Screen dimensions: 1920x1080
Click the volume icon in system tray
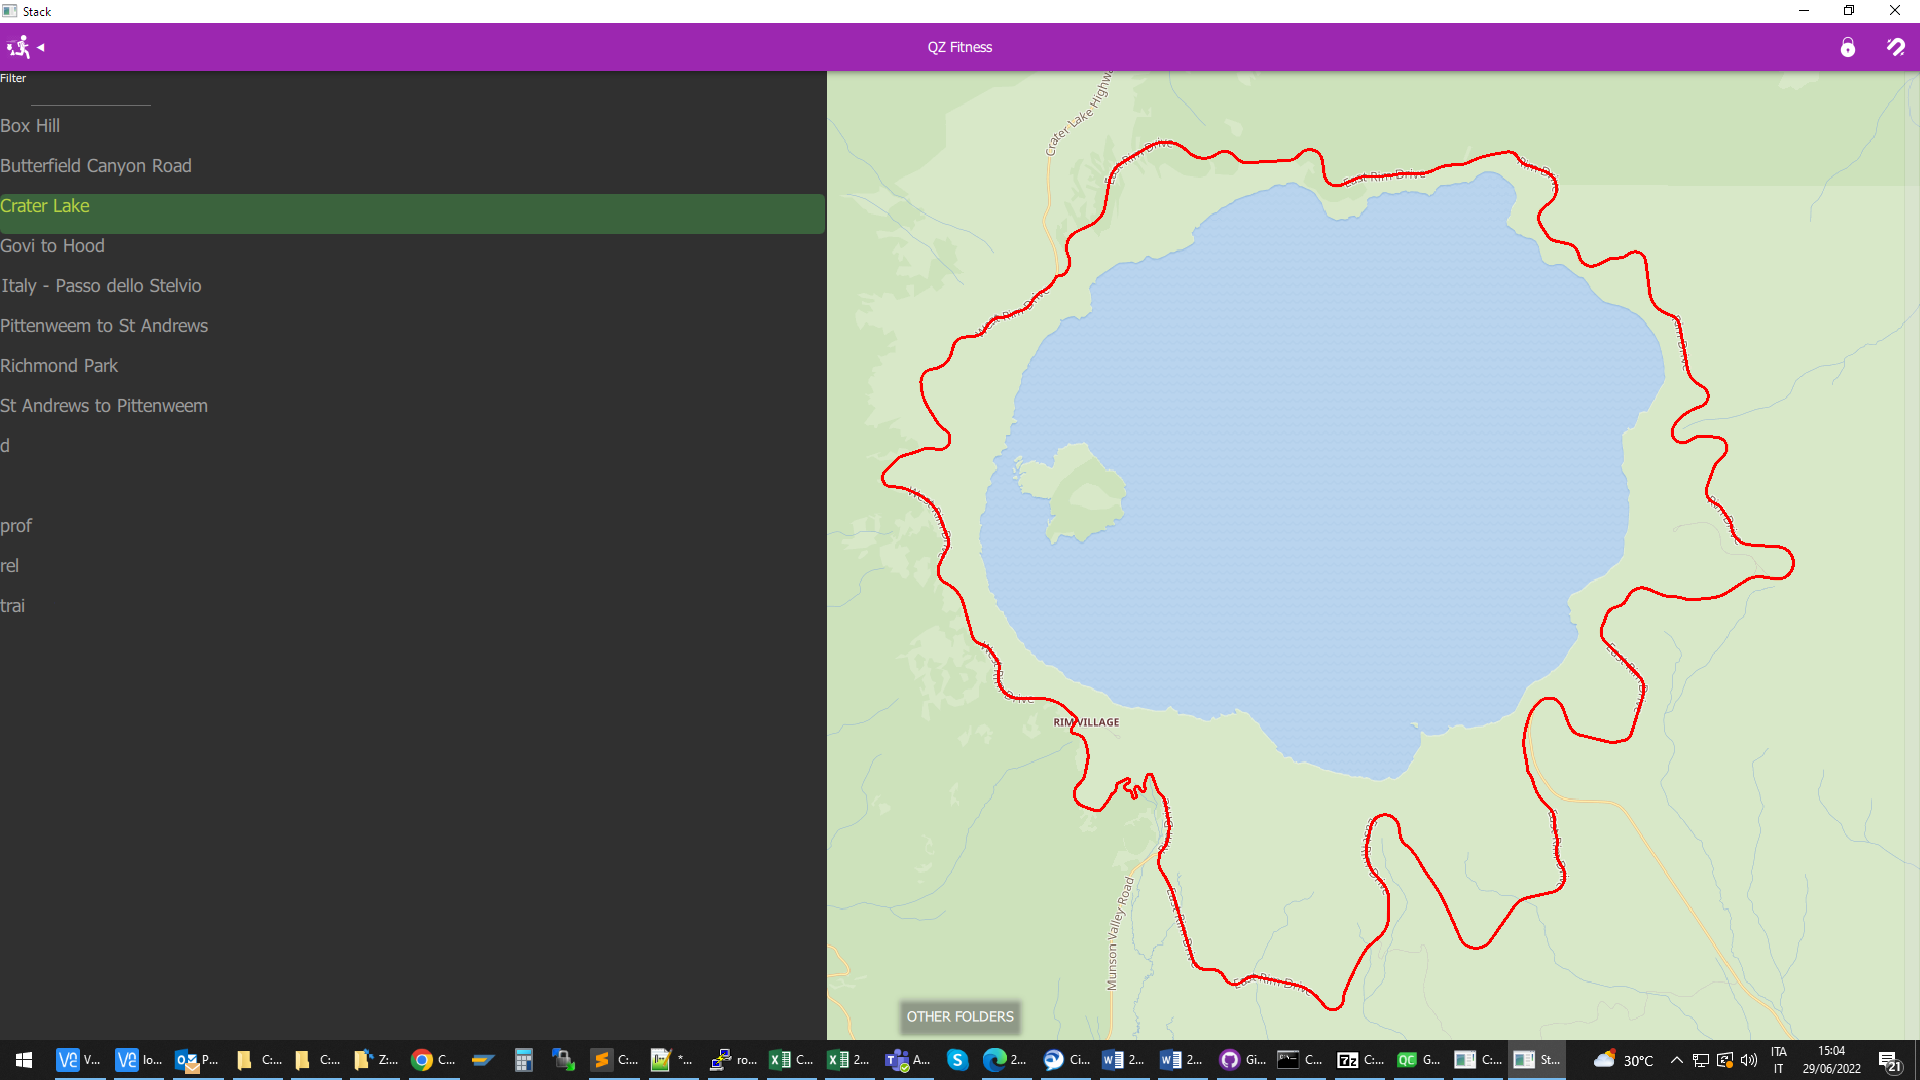click(x=1747, y=1061)
